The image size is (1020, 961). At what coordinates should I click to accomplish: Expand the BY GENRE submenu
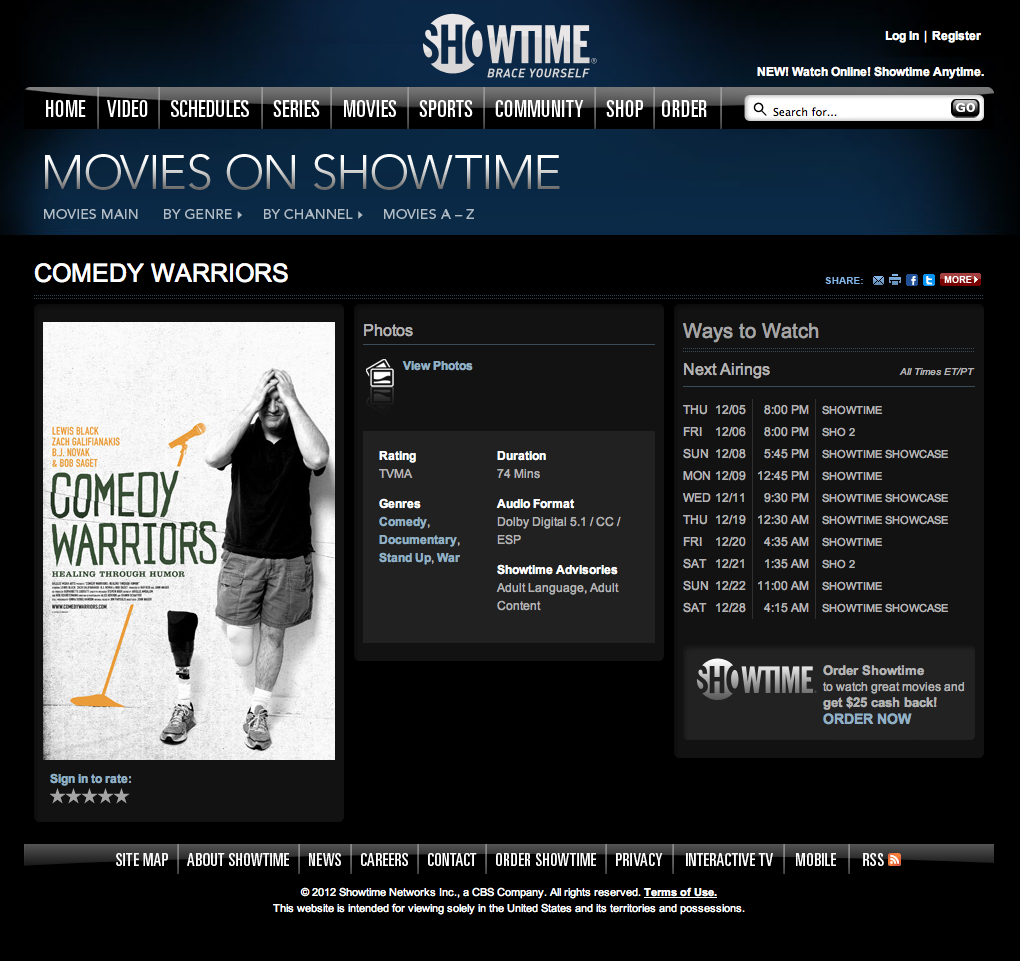202,214
